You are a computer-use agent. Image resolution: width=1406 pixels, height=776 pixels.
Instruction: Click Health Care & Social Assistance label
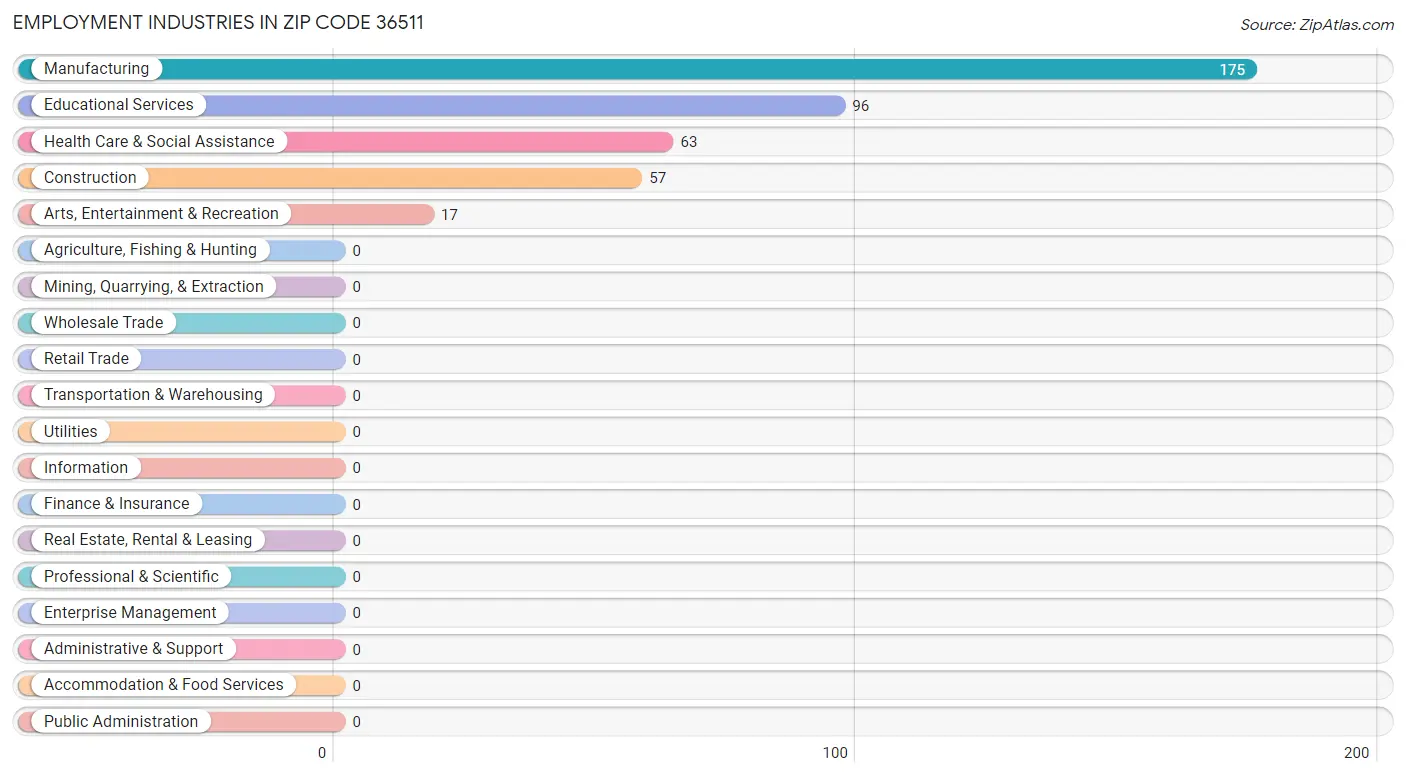coord(159,142)
